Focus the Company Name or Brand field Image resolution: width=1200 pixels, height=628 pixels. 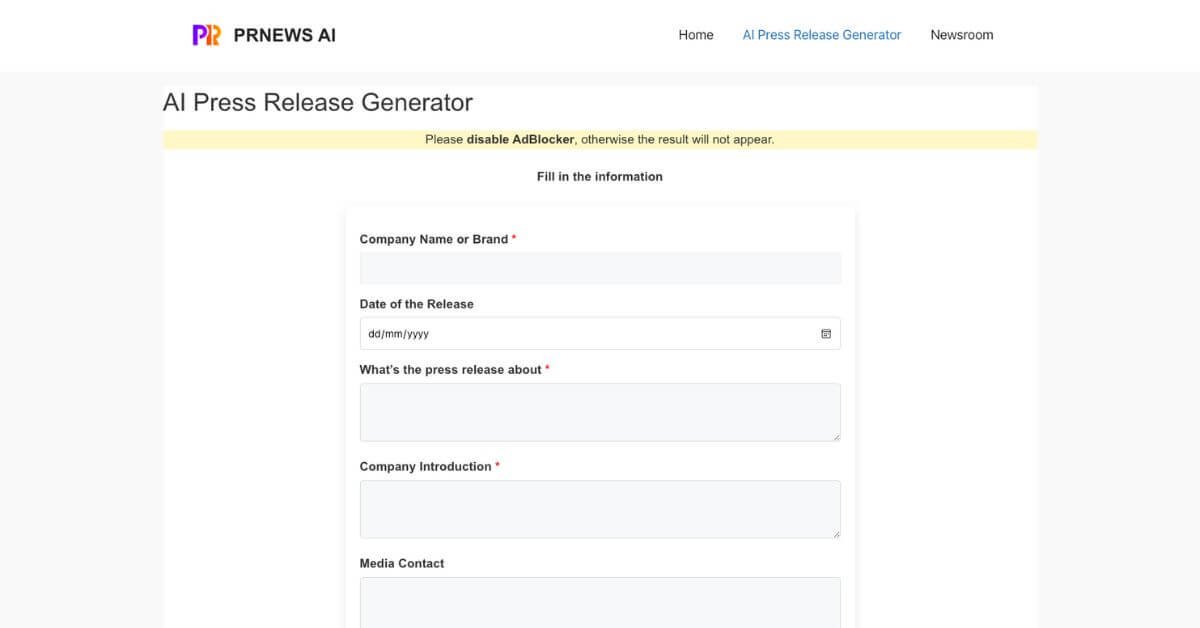pos(600,268)
